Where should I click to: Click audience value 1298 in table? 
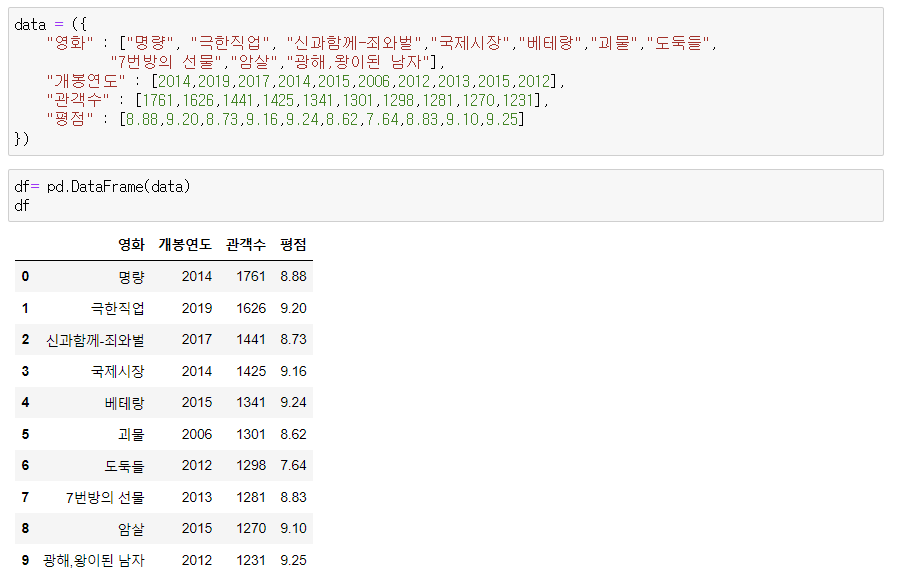pyautogui.click(x=251, y=465)
